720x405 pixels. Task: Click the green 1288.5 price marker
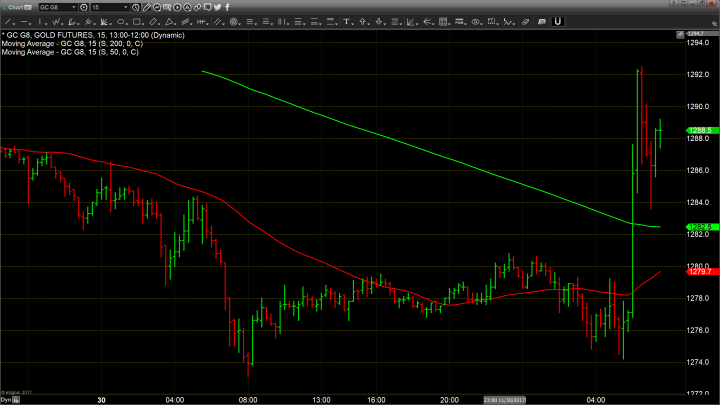point(698,130)
